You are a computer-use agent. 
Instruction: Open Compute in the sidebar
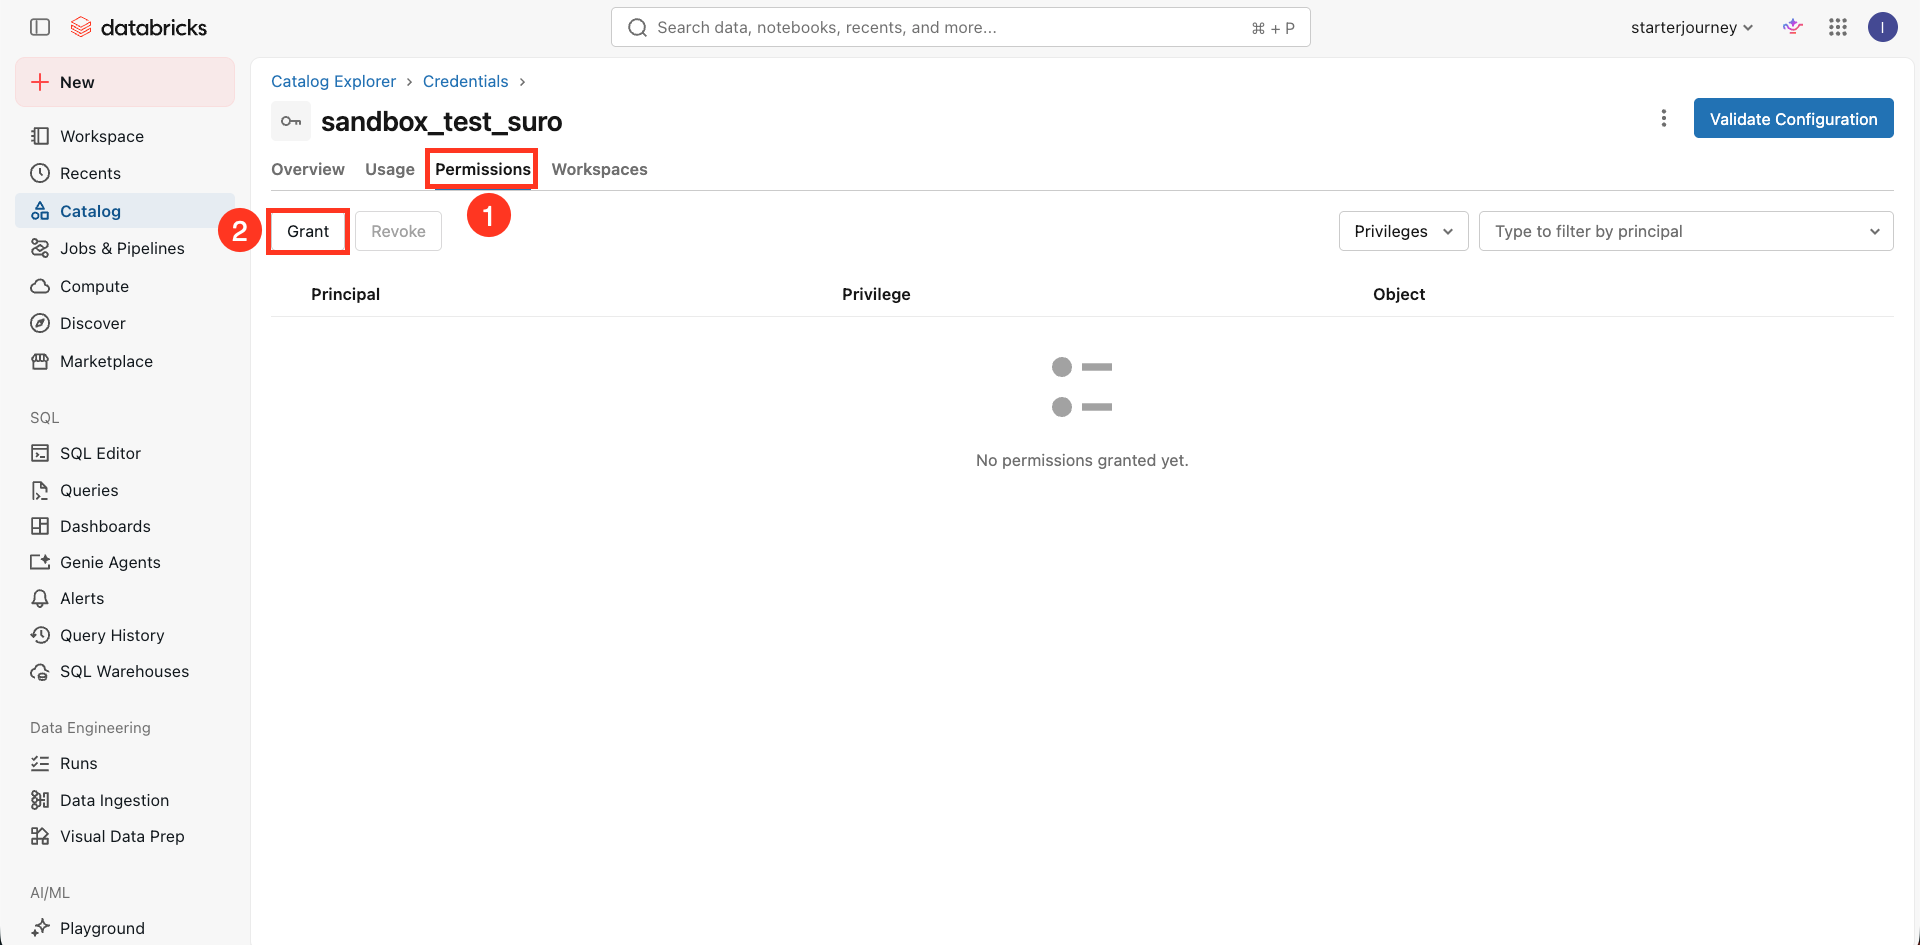125,286
